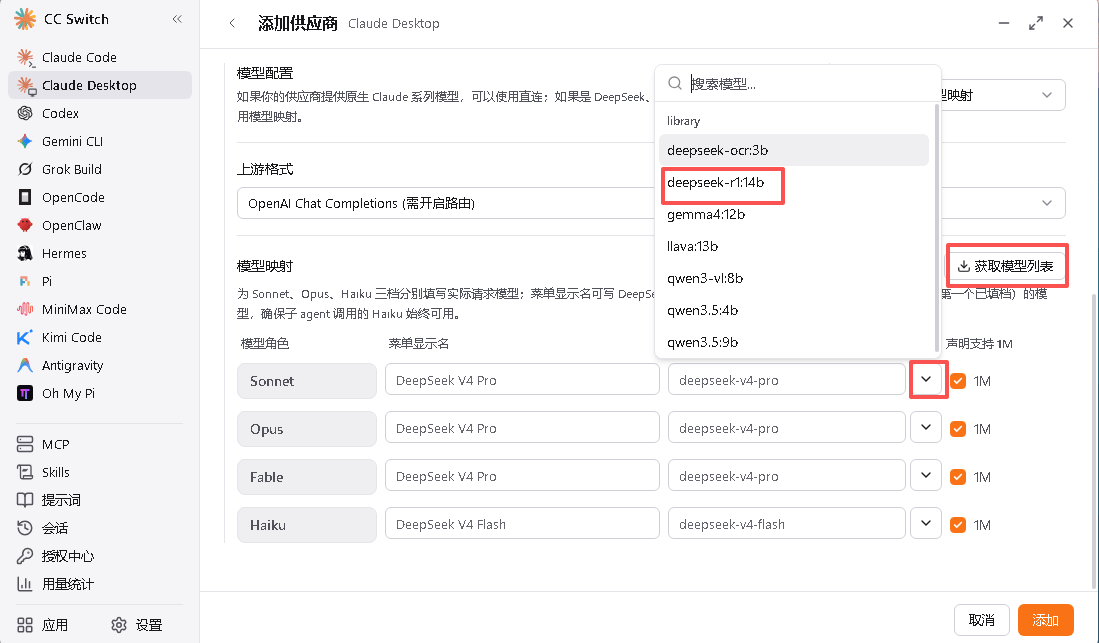The height and width of the screenshot is (643, 1099).
Task: Collapse the sidebar with double-chevron icon
Action: (177, 19)
